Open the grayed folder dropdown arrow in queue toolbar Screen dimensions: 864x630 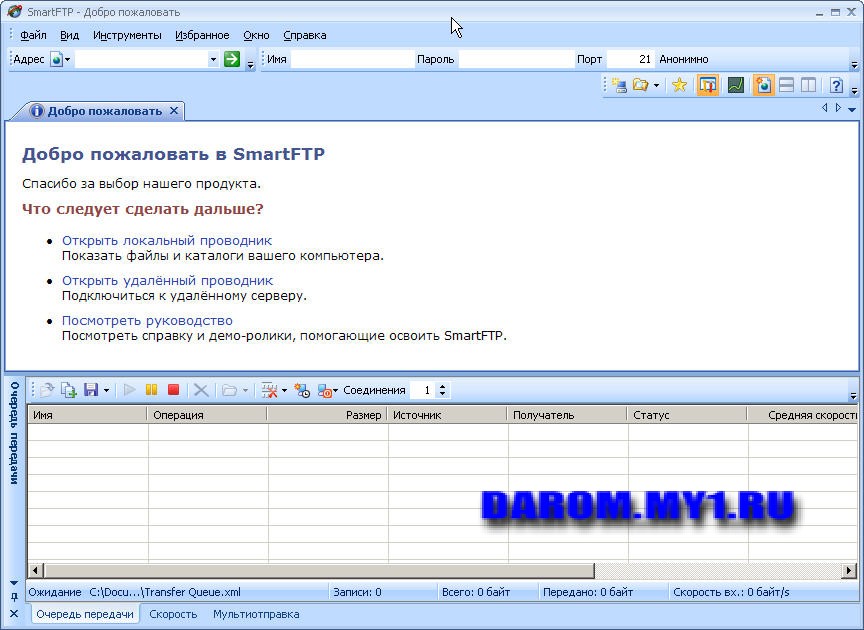point(245,390)
